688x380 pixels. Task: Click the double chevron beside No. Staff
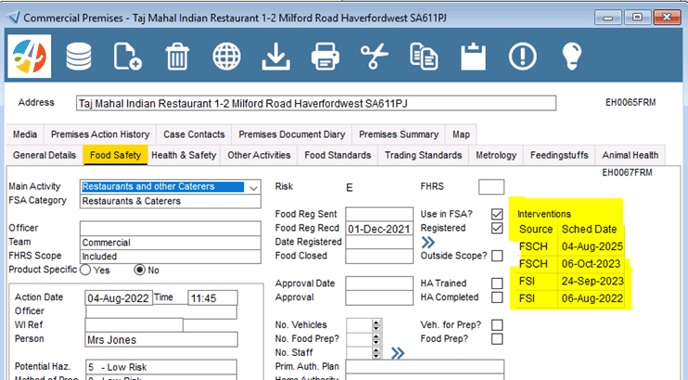click(398, 353)
